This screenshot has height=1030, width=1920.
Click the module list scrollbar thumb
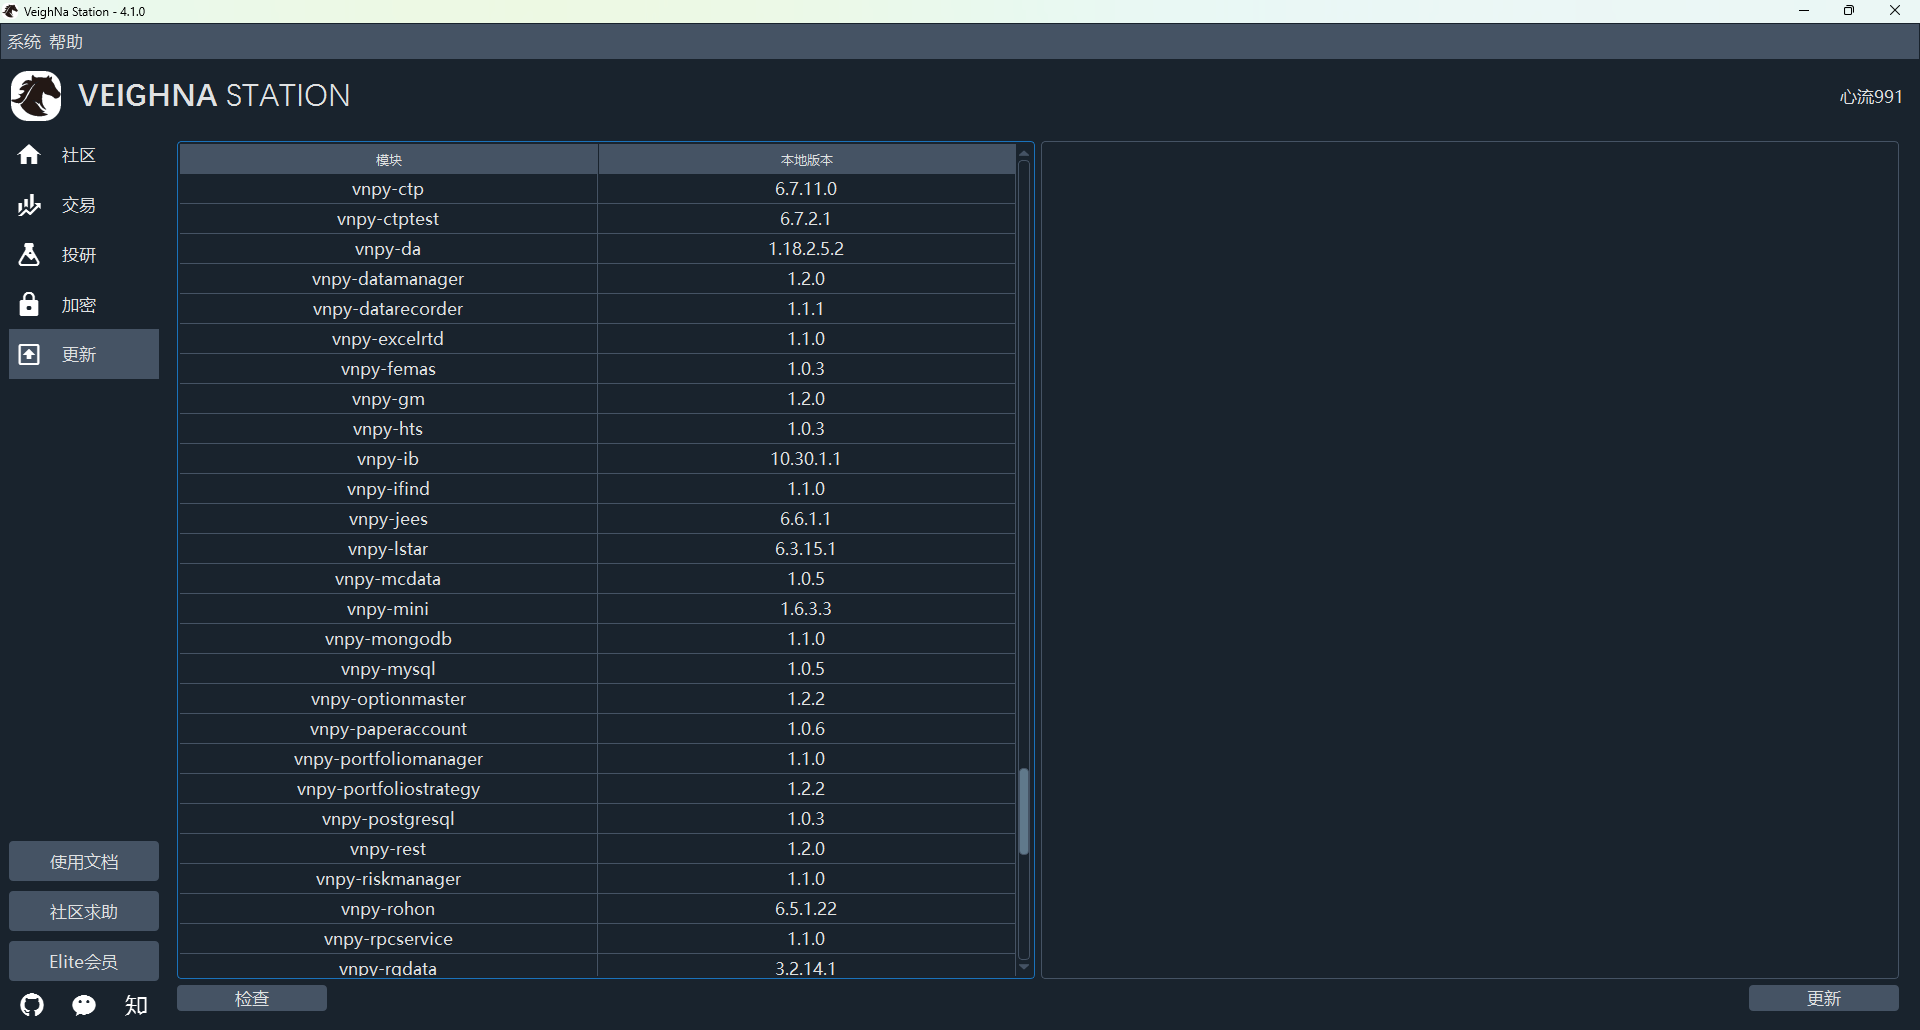pyautogui.click(x=1023, y=811)
